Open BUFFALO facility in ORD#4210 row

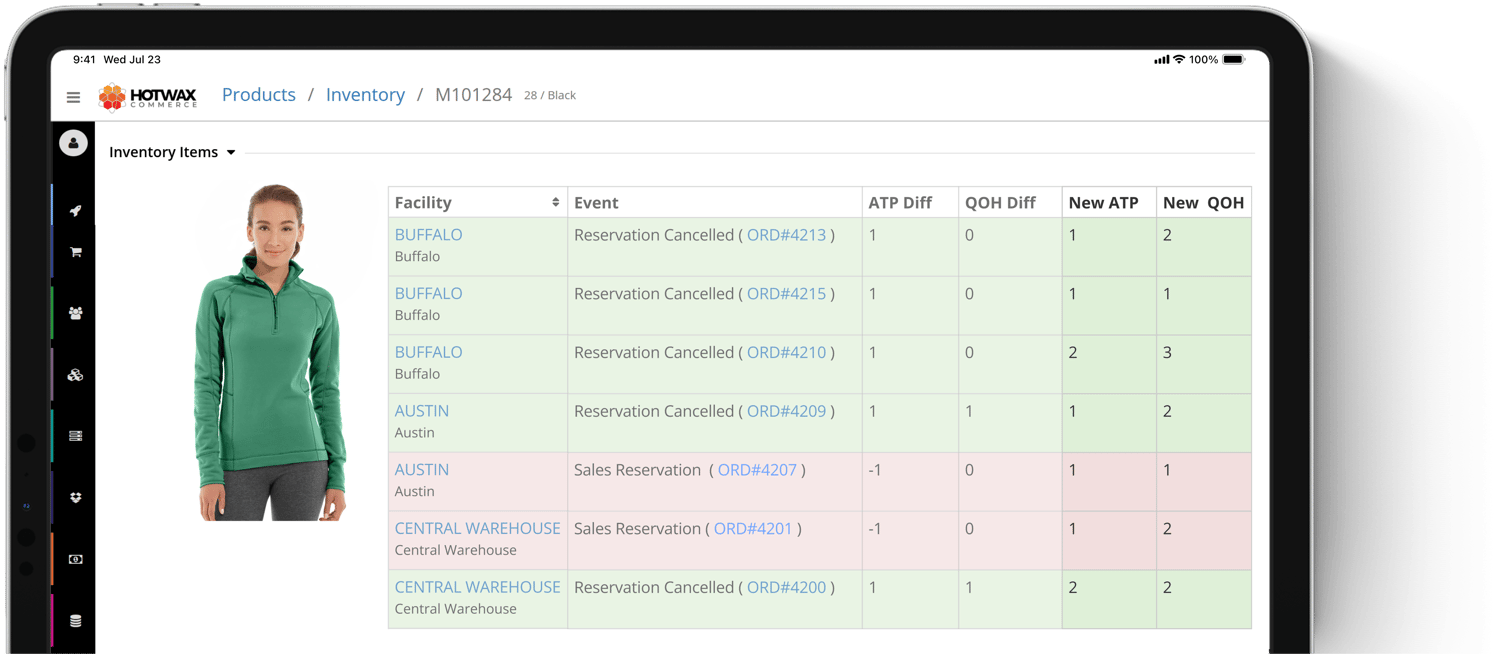(x=428, y=353)
